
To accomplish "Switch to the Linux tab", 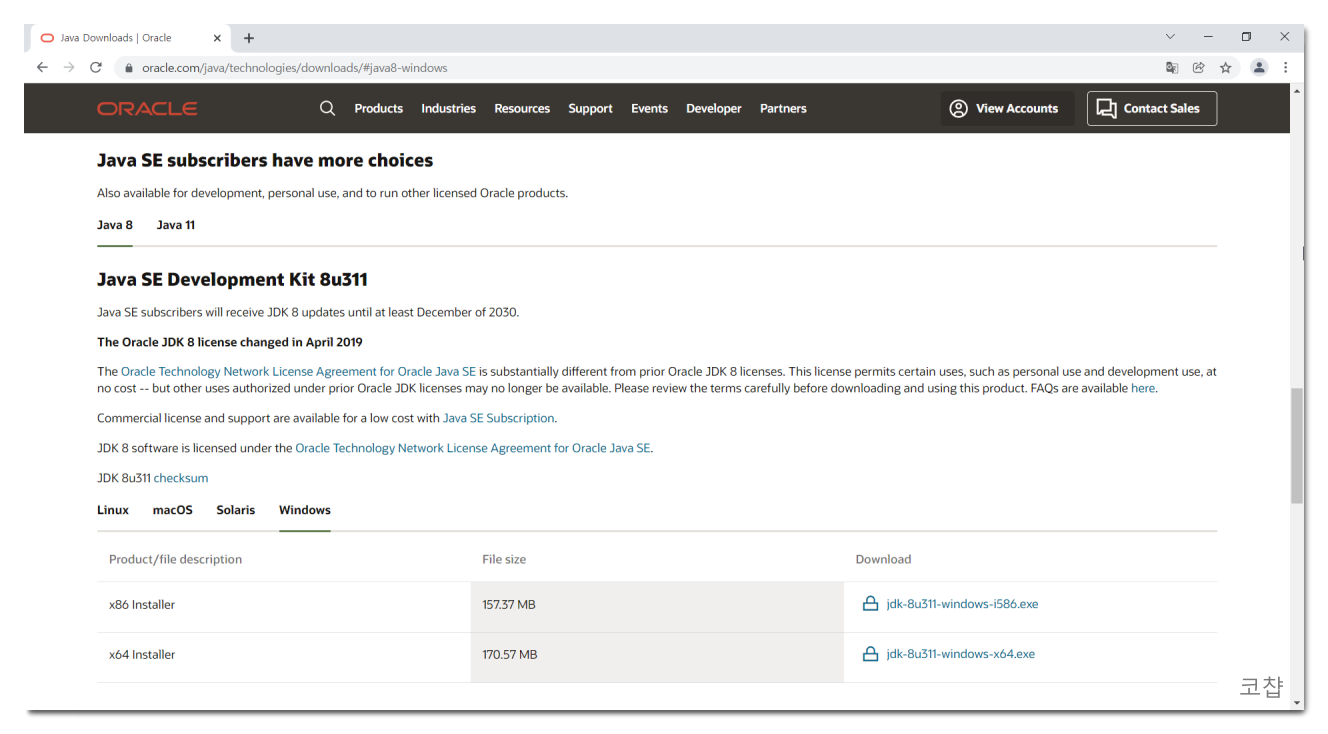I will (113, 510).
